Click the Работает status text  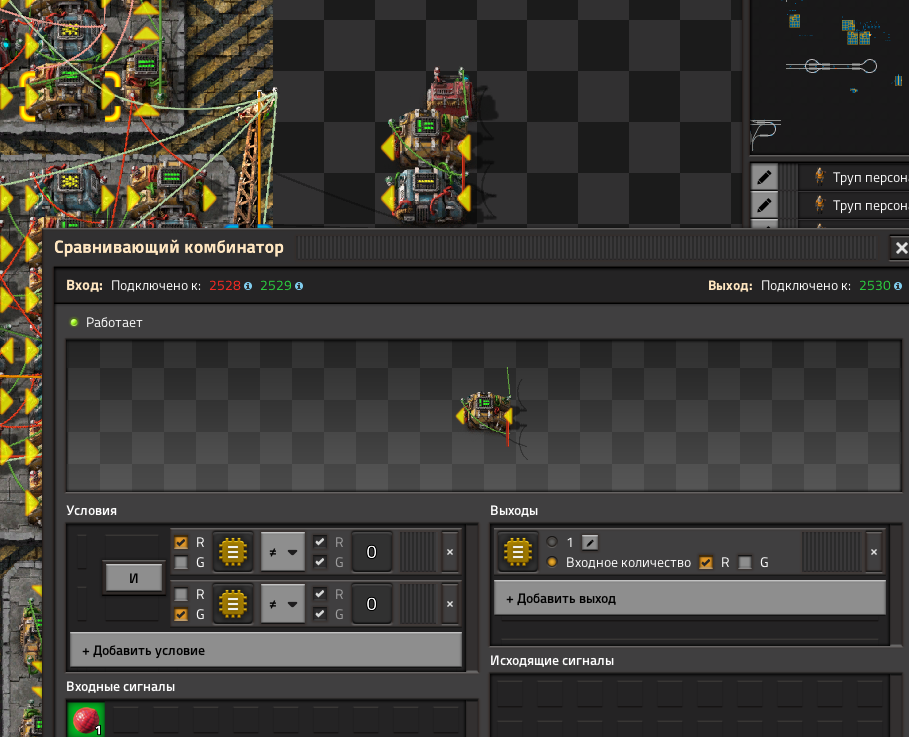point(114,323)
